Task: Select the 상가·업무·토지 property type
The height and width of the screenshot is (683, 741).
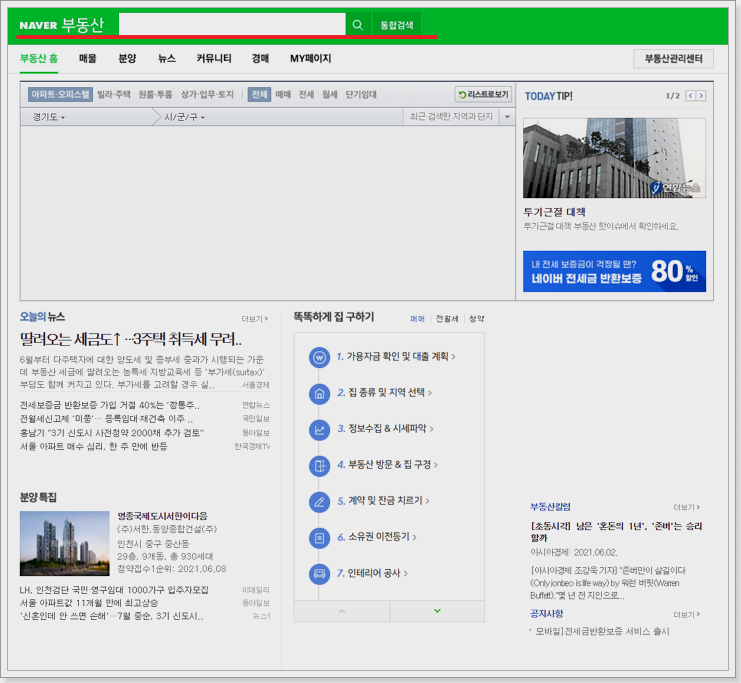Action: 207,95
